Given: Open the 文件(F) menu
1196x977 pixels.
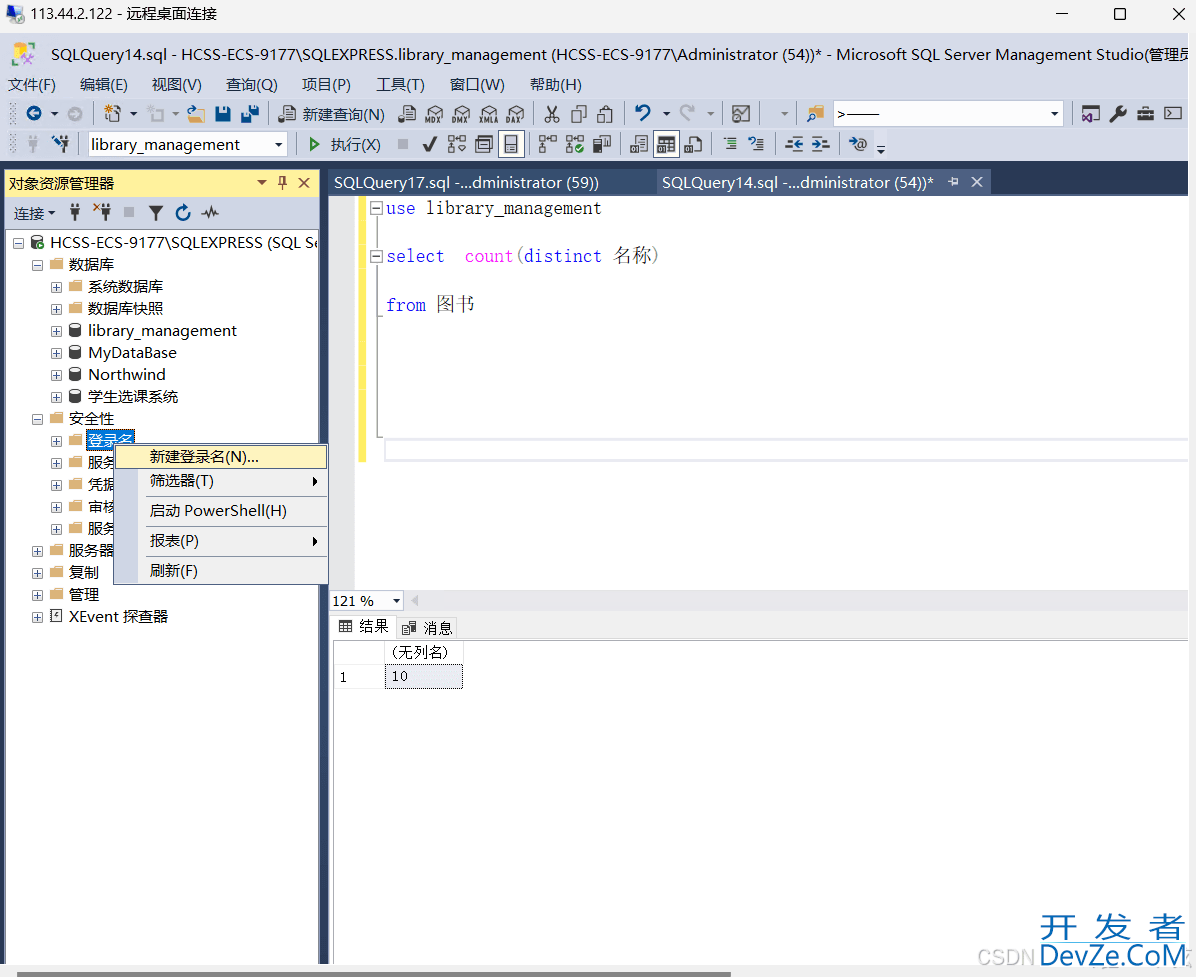Looking at the screenshot, I should [32, 85].
